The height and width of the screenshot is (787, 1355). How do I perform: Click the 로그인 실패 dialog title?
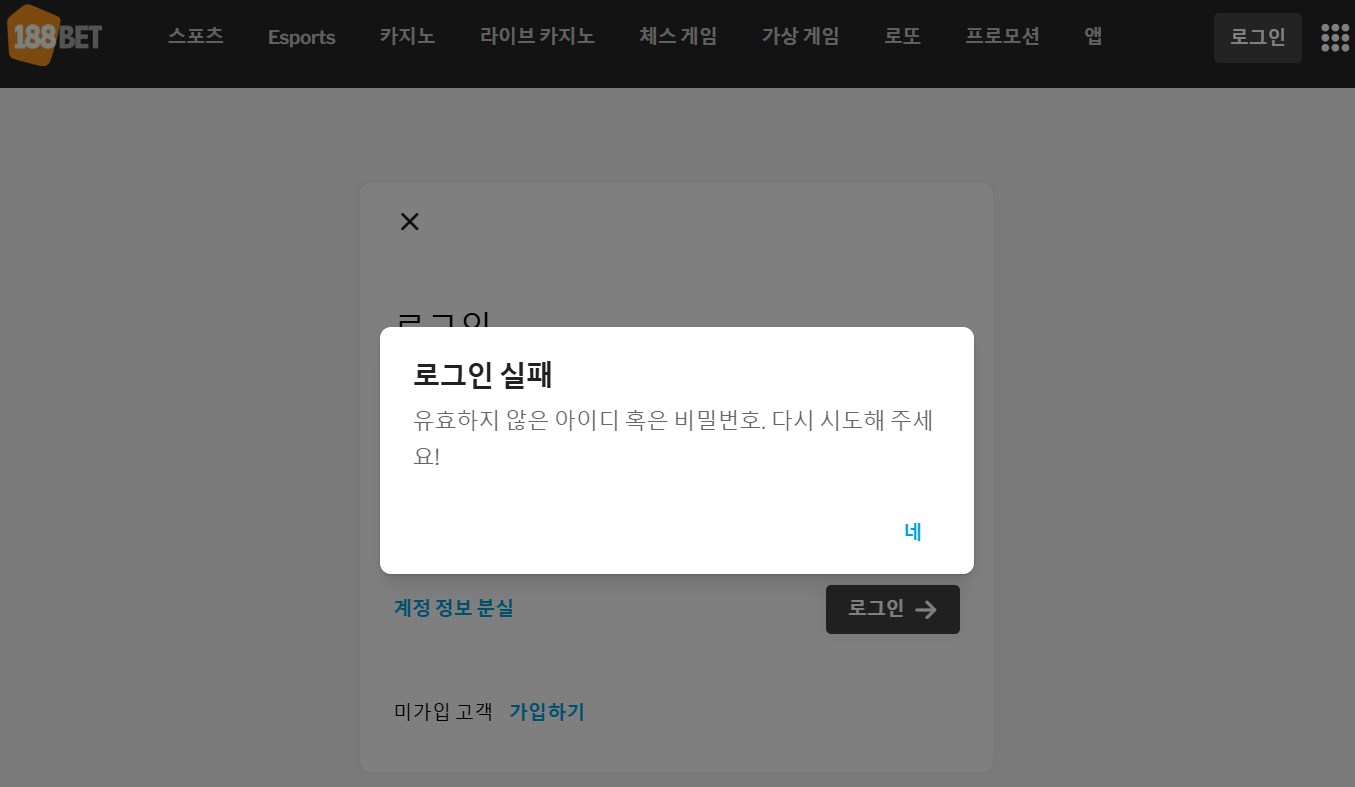coord(483,375)
